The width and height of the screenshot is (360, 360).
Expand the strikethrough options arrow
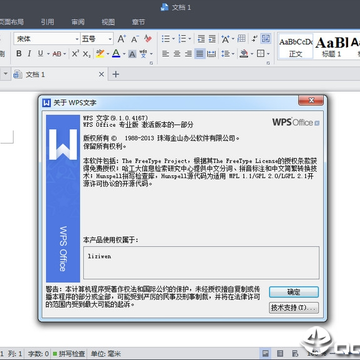click(65, 54)
